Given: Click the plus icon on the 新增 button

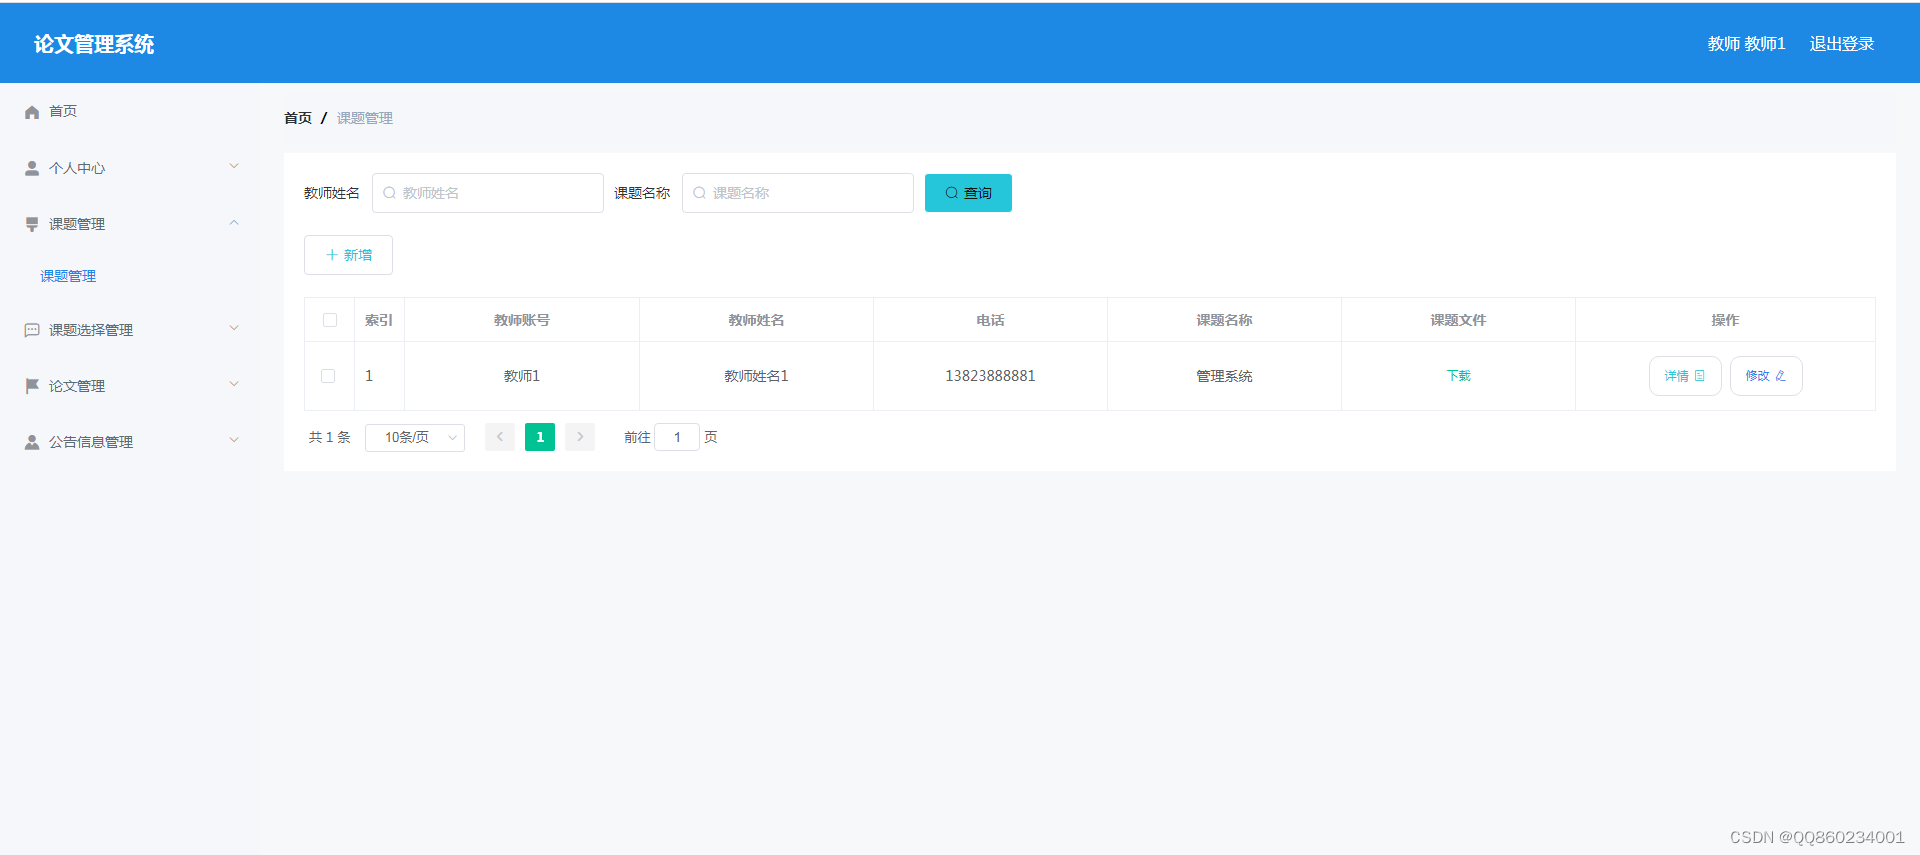Looking at the screenshot, I should tap(332, 255).
